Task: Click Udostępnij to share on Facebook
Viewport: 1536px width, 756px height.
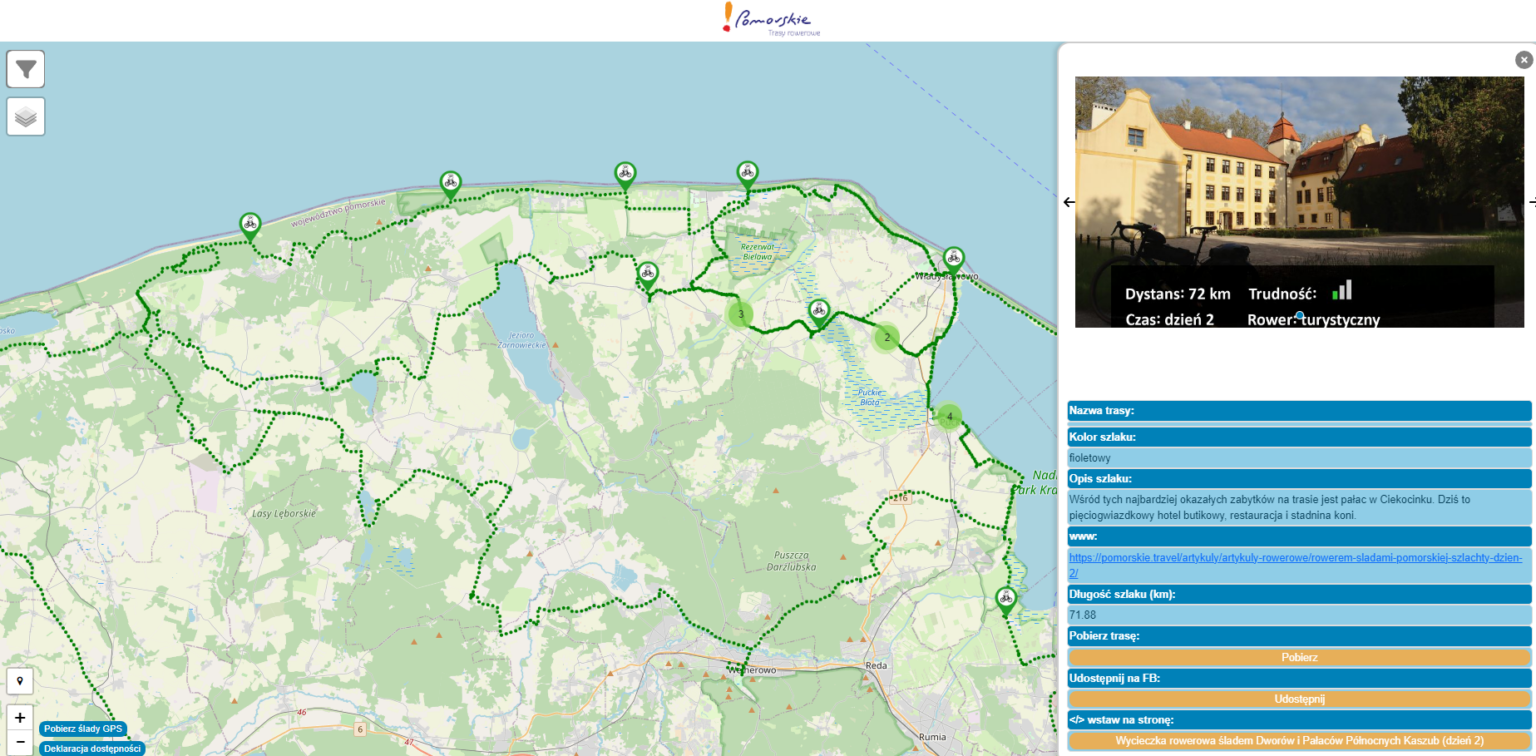Action: point(1299,699)
